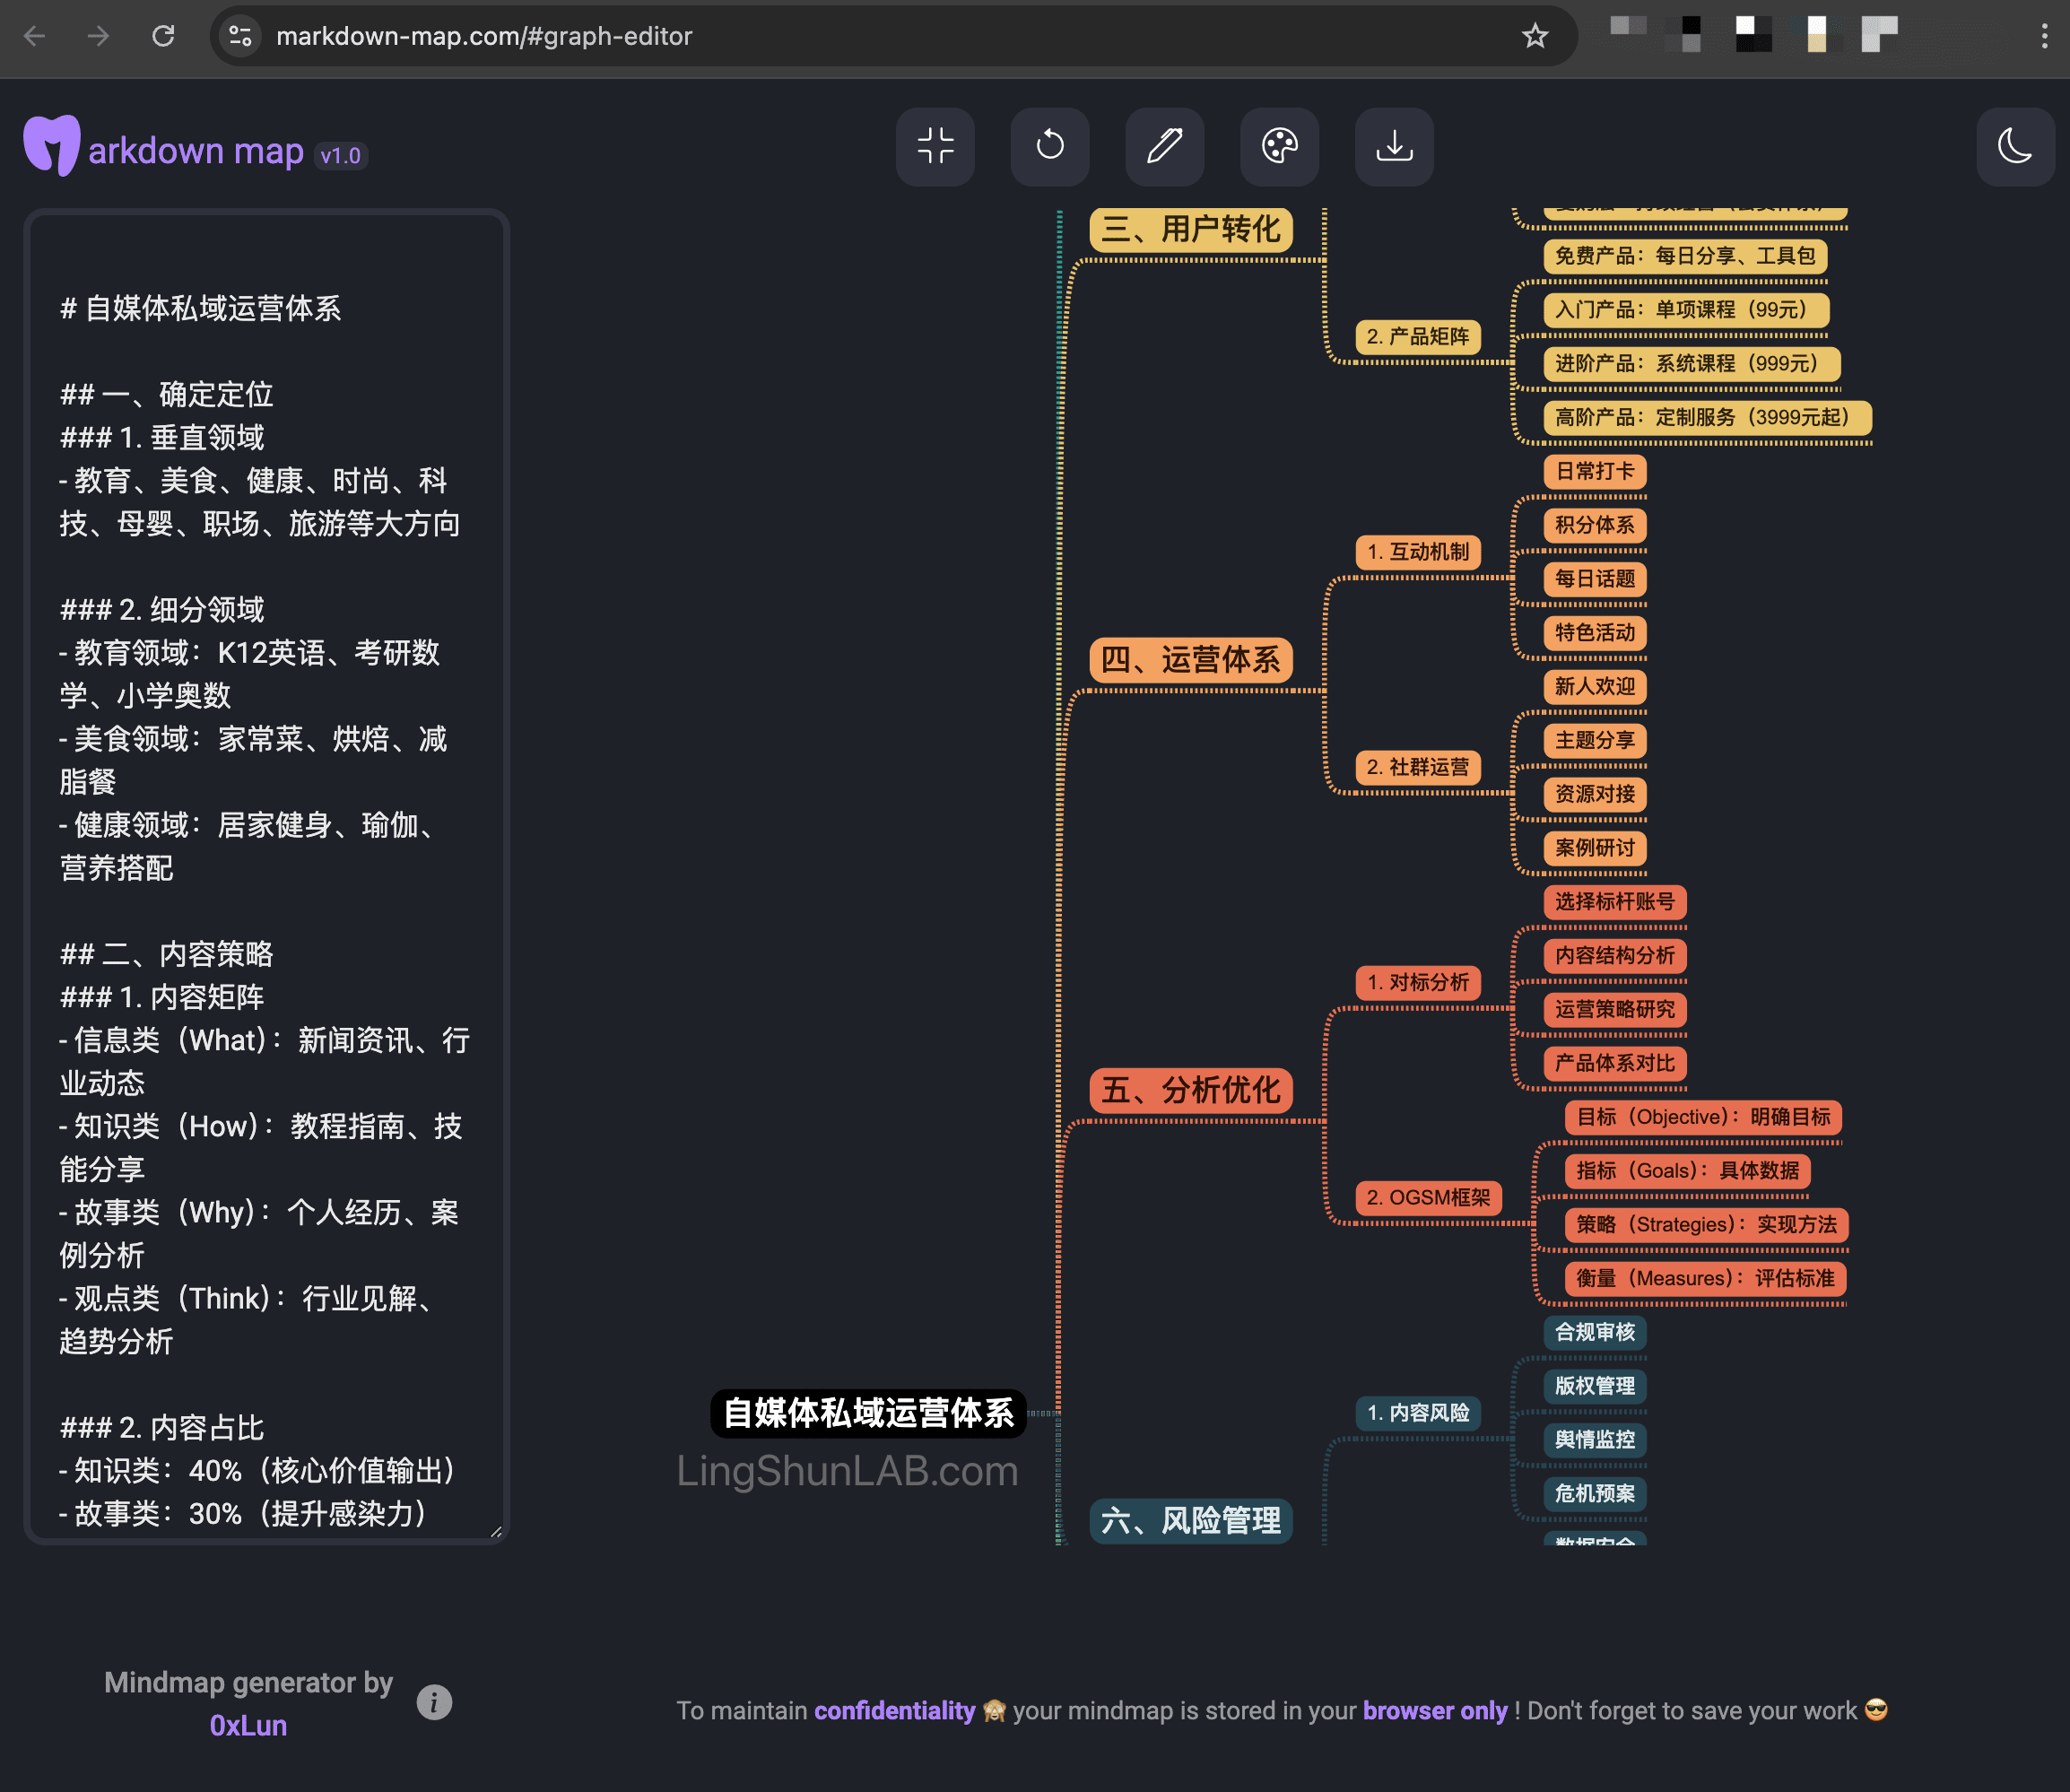
Task: Click the 案例研讨 node
Action: (x=1595, y=849)
